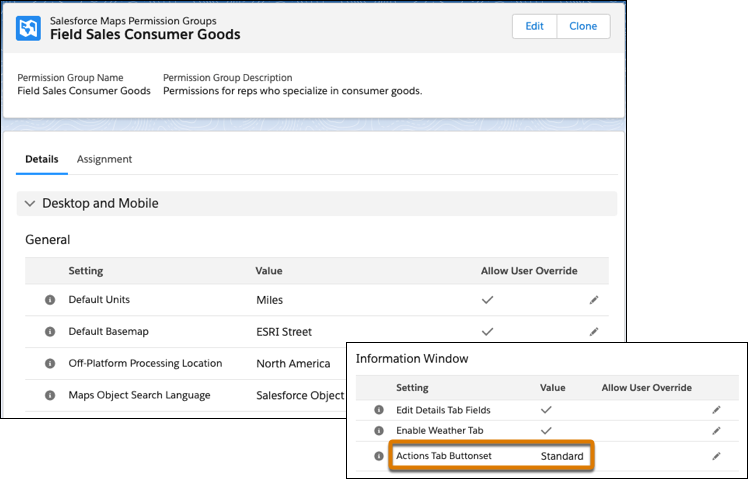Click pencil icon for Edit Details Tab Fields
Viewport: 749px width, 479px height.
[716, 410]
